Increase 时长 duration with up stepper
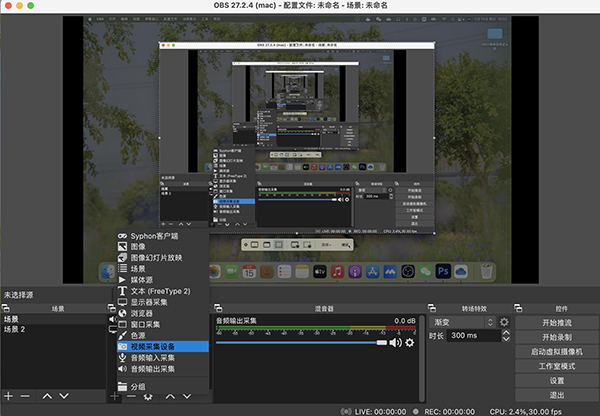Viewport: 600px width, 416px height. point(506,333)
